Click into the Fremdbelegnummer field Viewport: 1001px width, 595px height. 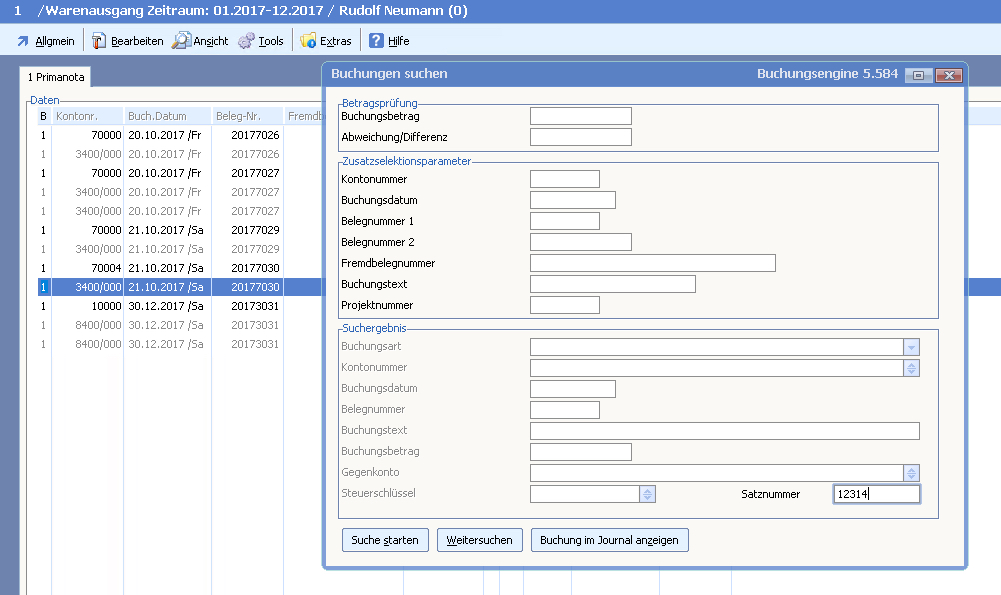(x=652, y=263)
